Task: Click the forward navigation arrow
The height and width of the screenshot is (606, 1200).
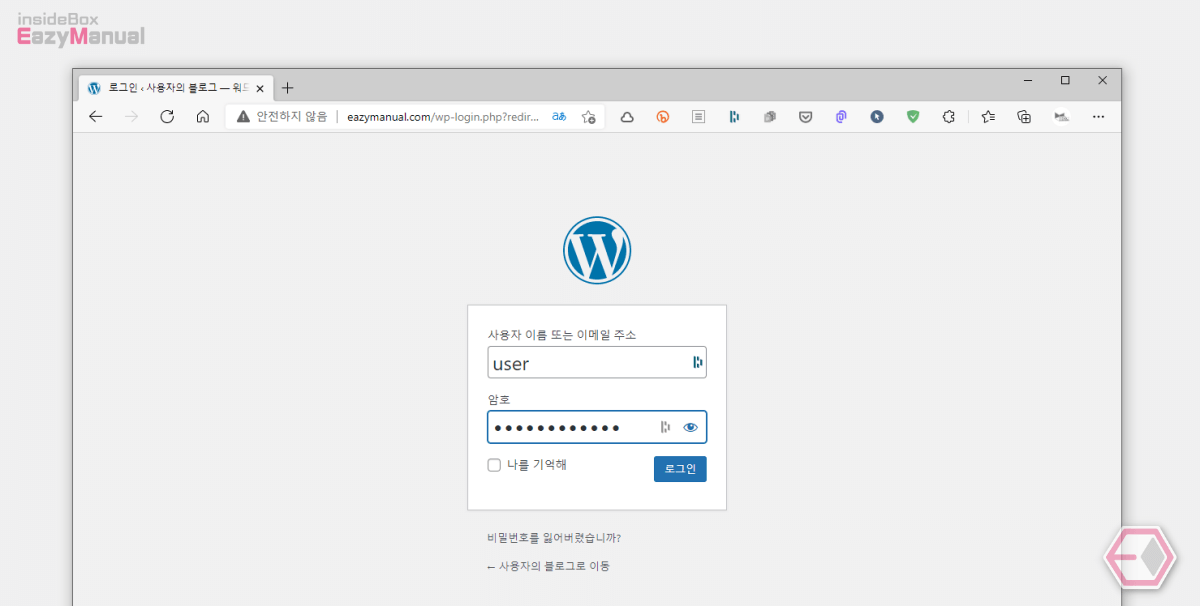Action: [131, 117]
